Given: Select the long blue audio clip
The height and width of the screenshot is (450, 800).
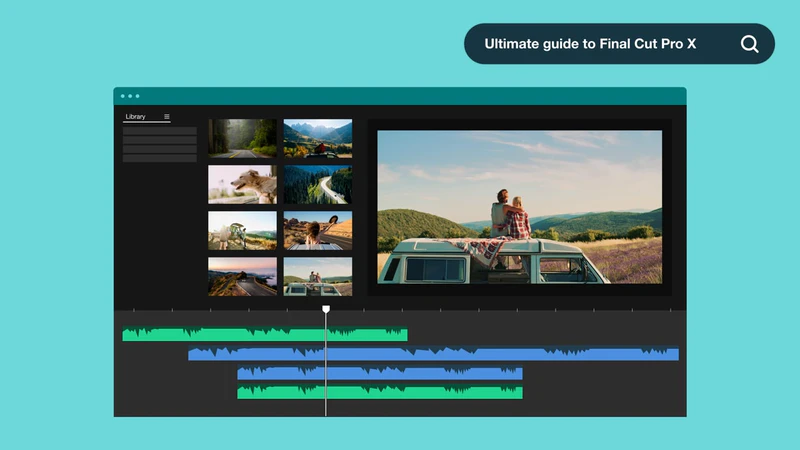Looking at the screenshot, I should tap(433, 353).
